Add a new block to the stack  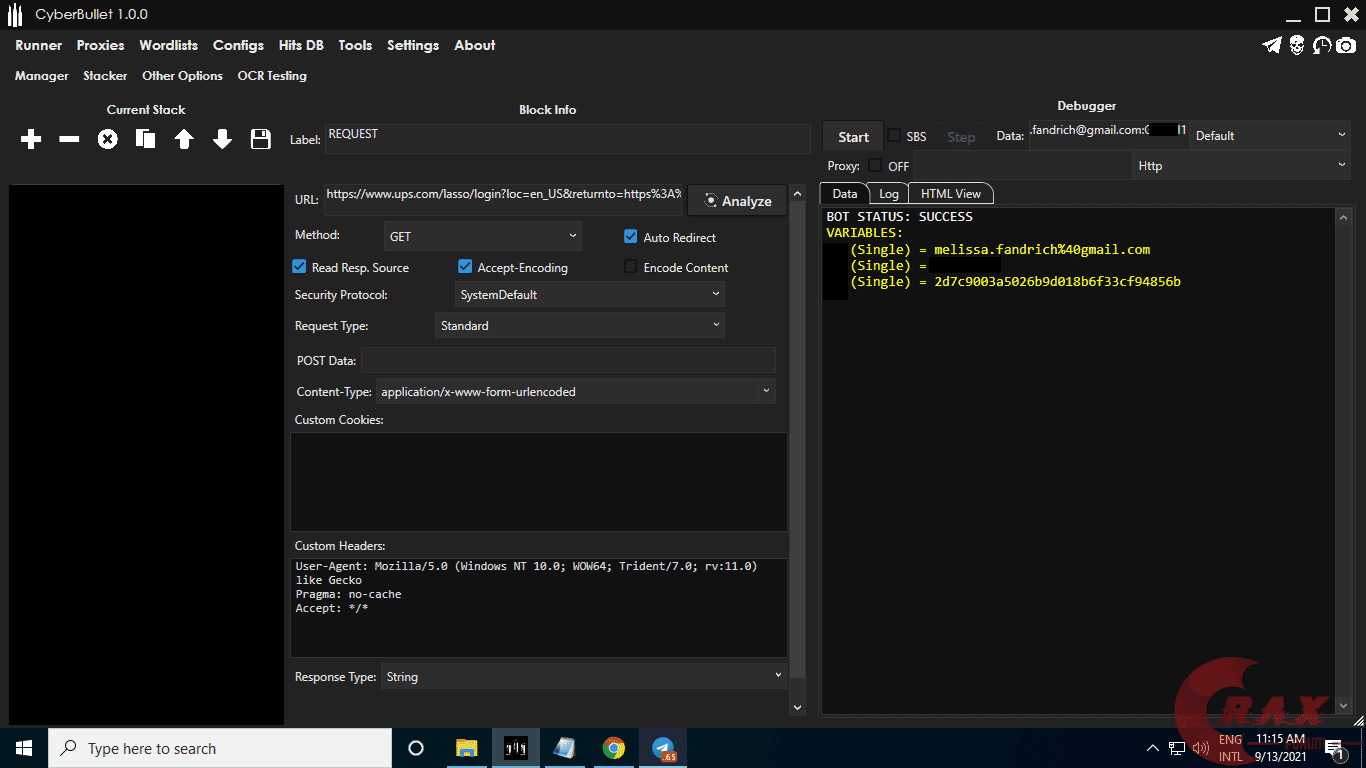coord(30,139)
